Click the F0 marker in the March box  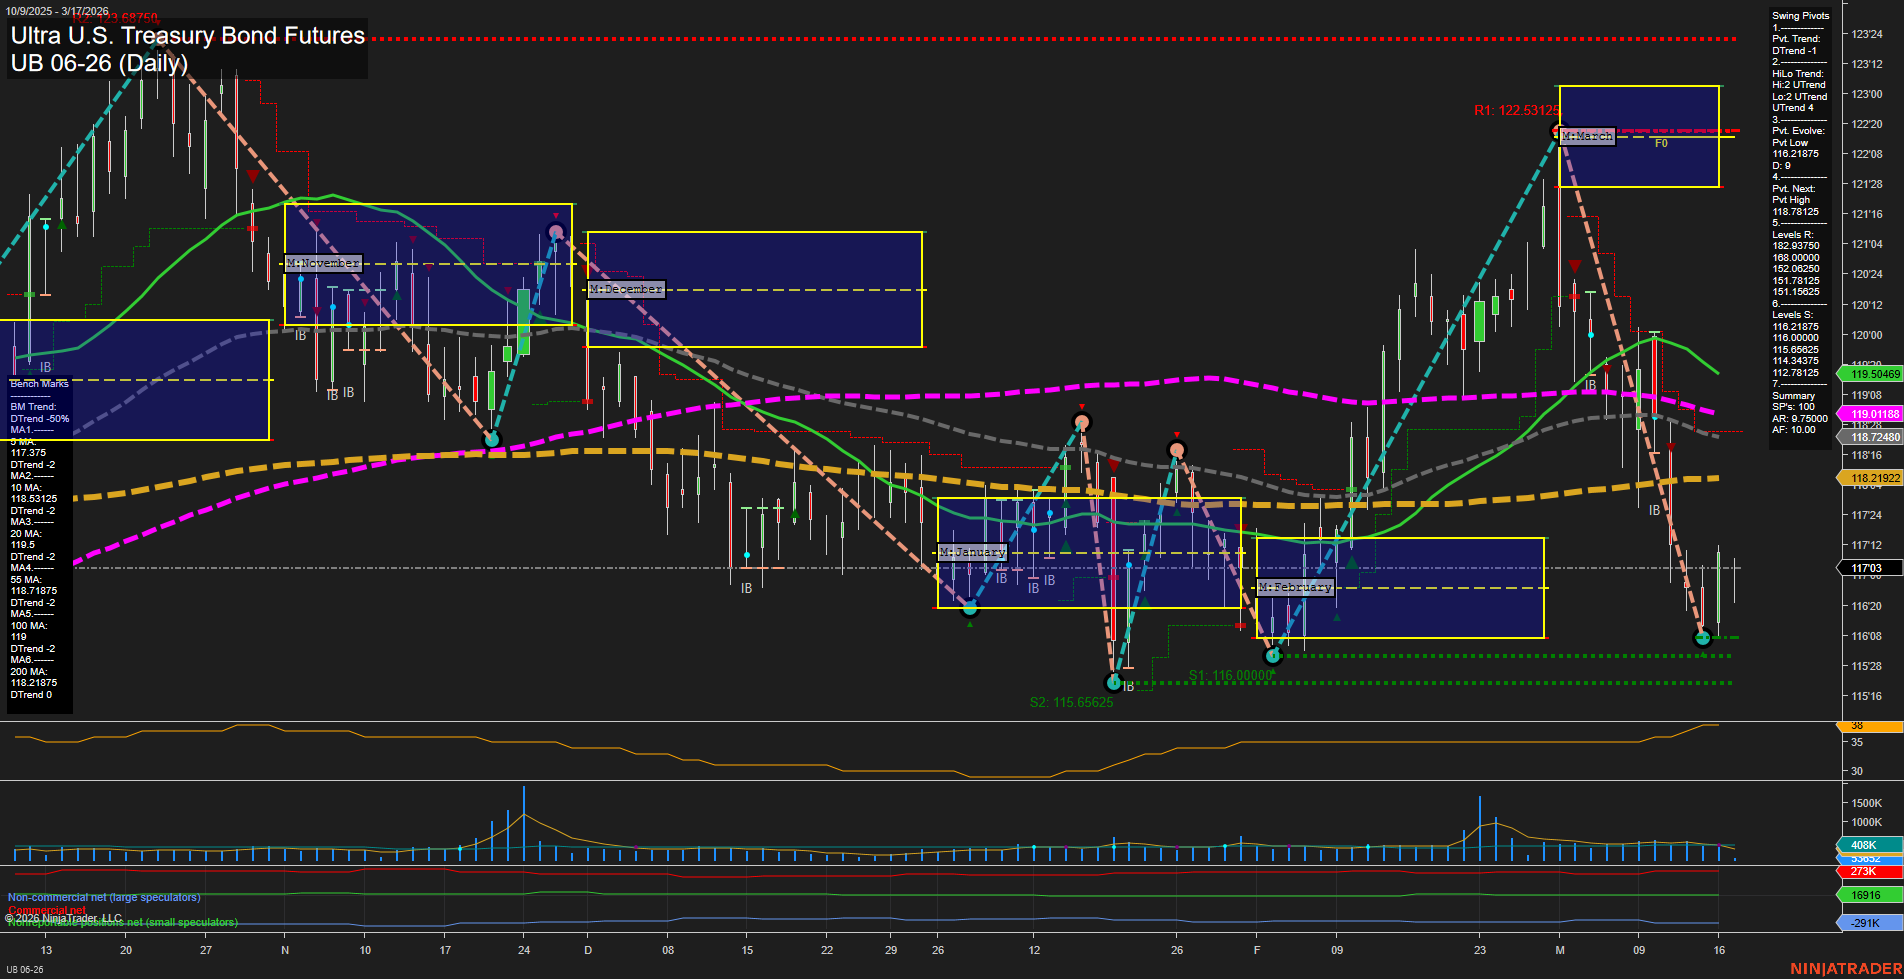coord(1661,144)
